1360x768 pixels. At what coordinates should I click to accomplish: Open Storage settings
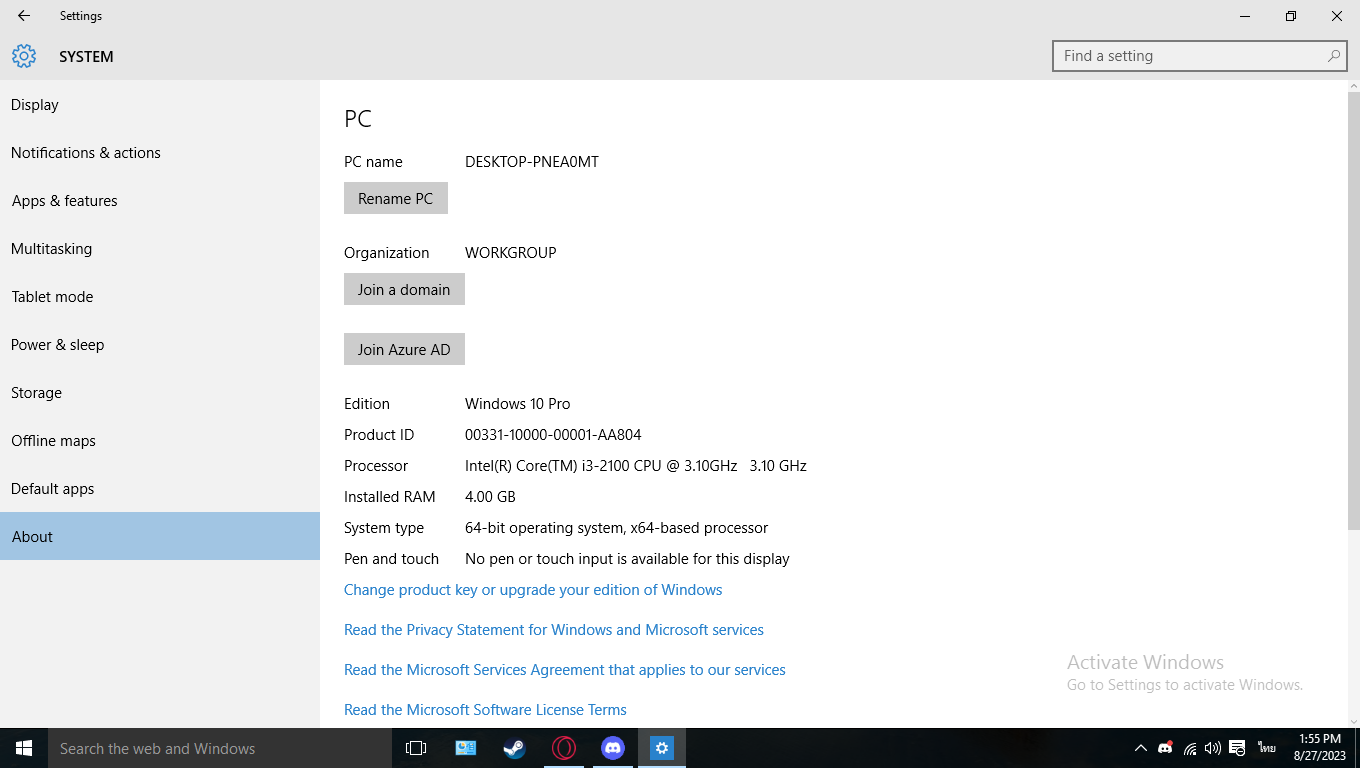(160, 393)
